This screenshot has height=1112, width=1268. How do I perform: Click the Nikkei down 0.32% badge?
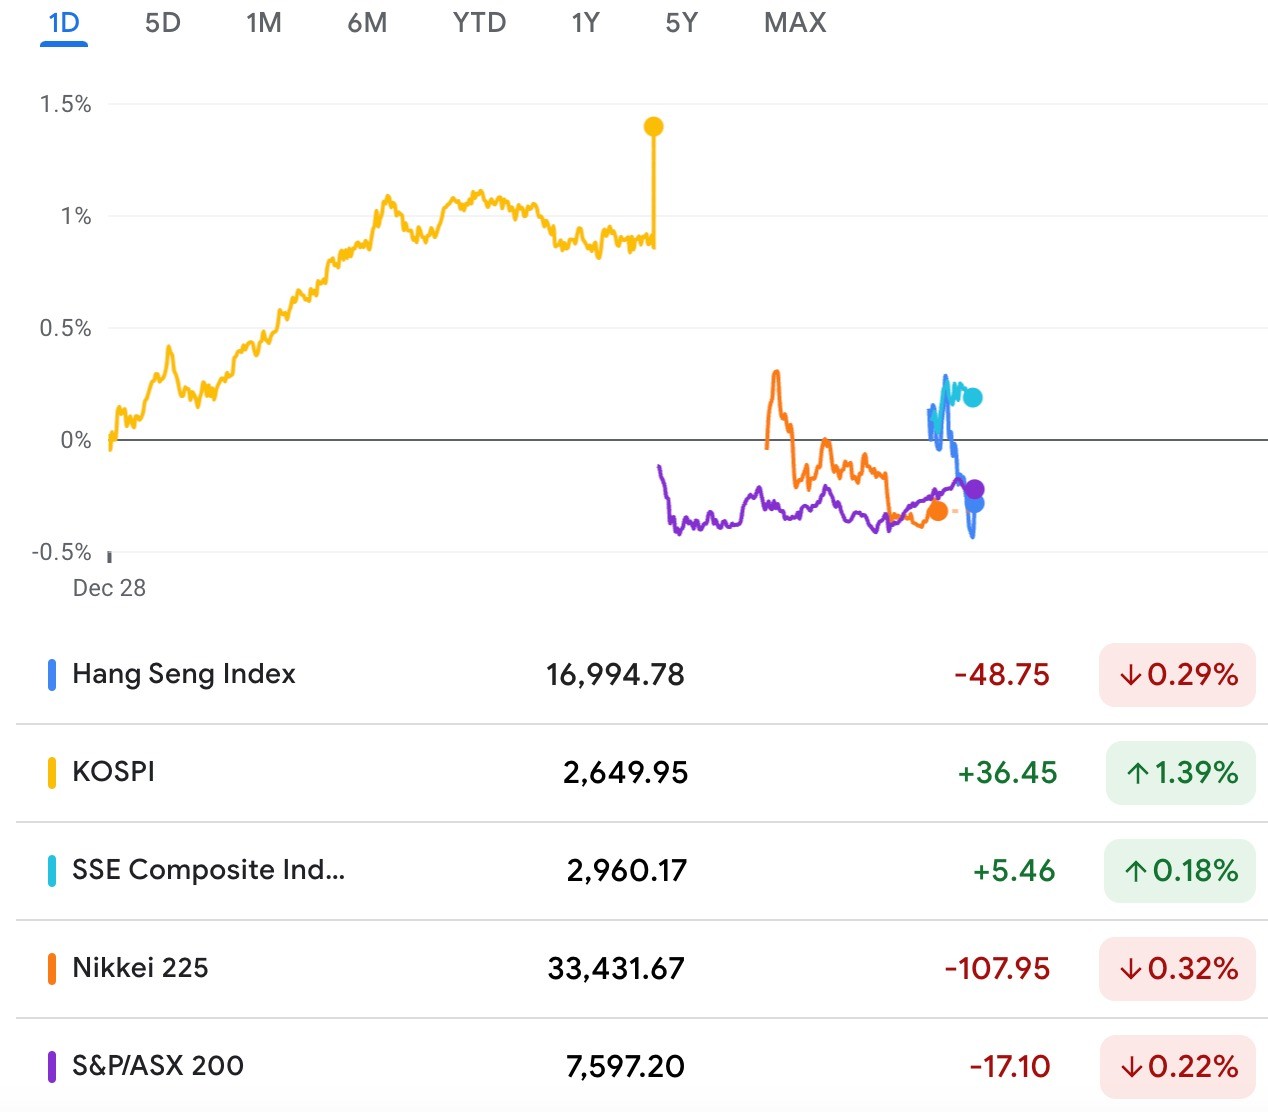[1177, 969]
